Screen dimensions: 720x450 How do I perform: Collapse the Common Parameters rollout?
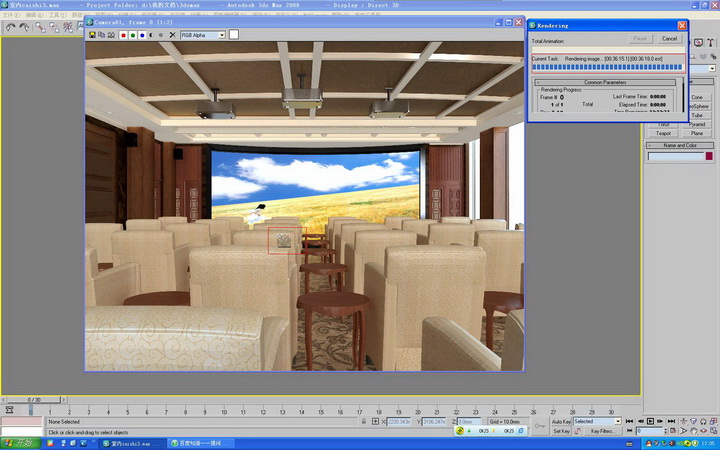[x=607, y=82]
